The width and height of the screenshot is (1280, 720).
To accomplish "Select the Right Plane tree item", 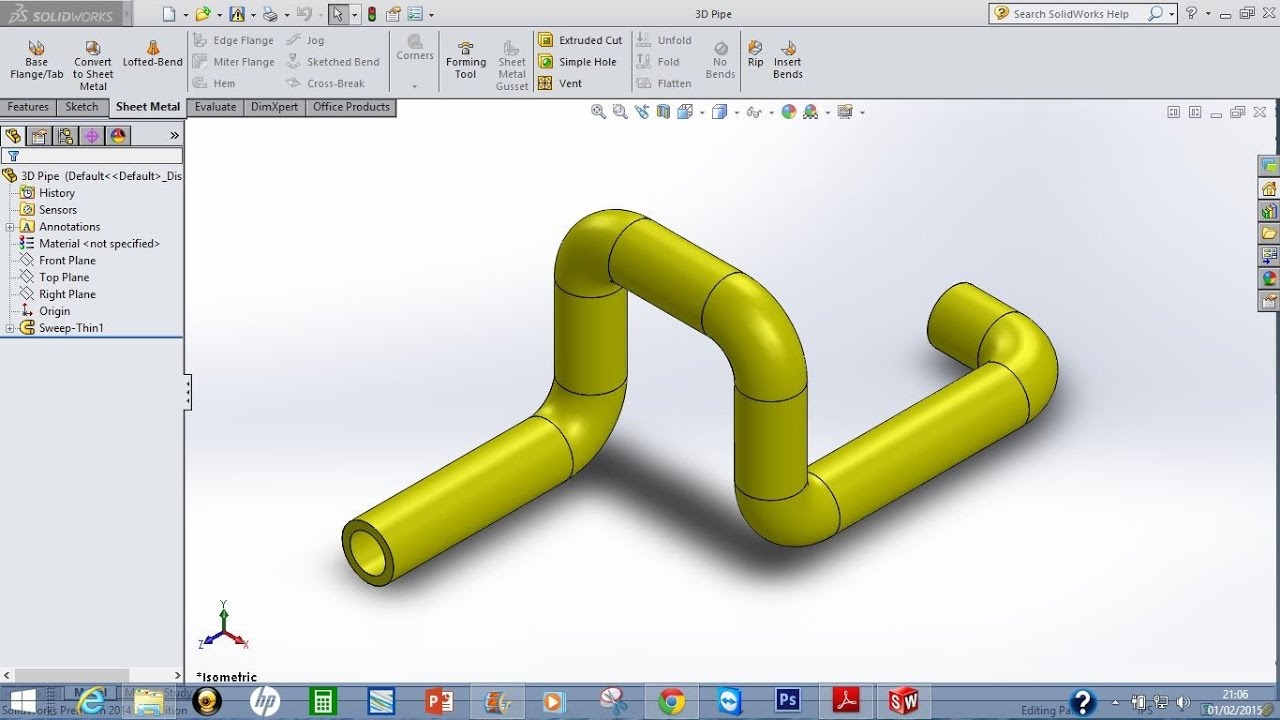I will (x=58, y=295).
